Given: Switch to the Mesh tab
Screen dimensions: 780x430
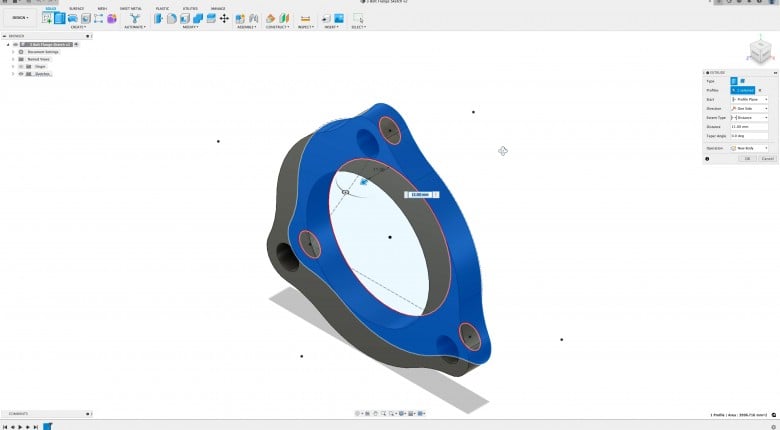Looking at the screenshot, I should click(x=102, y=8).
